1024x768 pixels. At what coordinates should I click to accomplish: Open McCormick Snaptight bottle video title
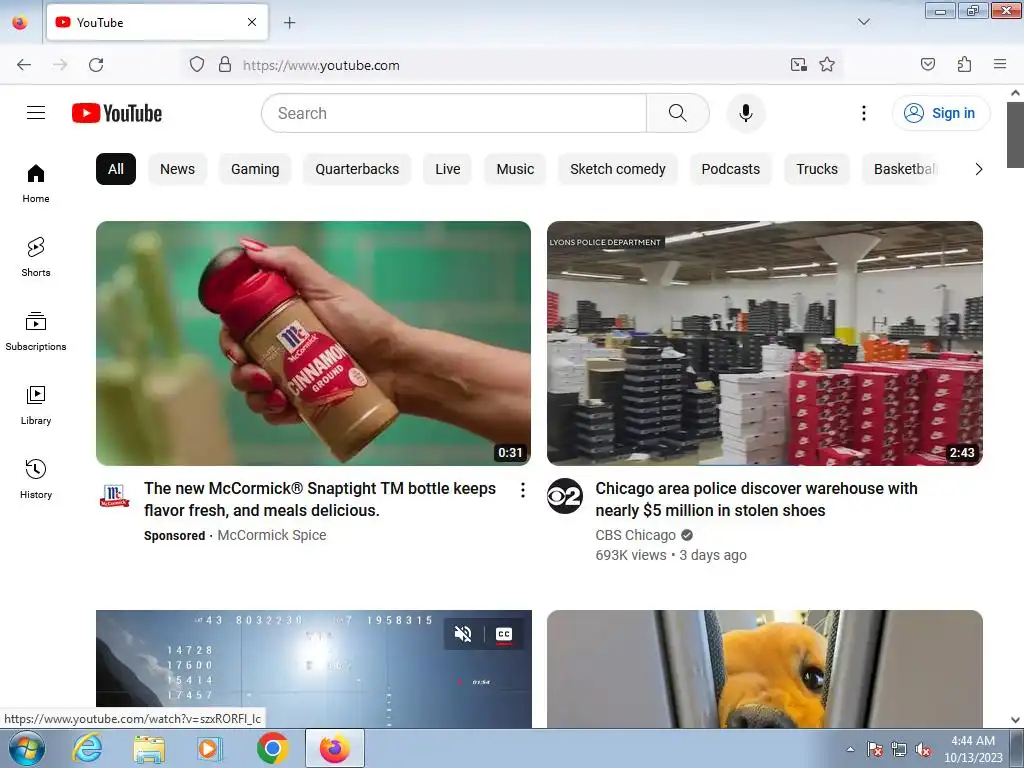point(320,500)
